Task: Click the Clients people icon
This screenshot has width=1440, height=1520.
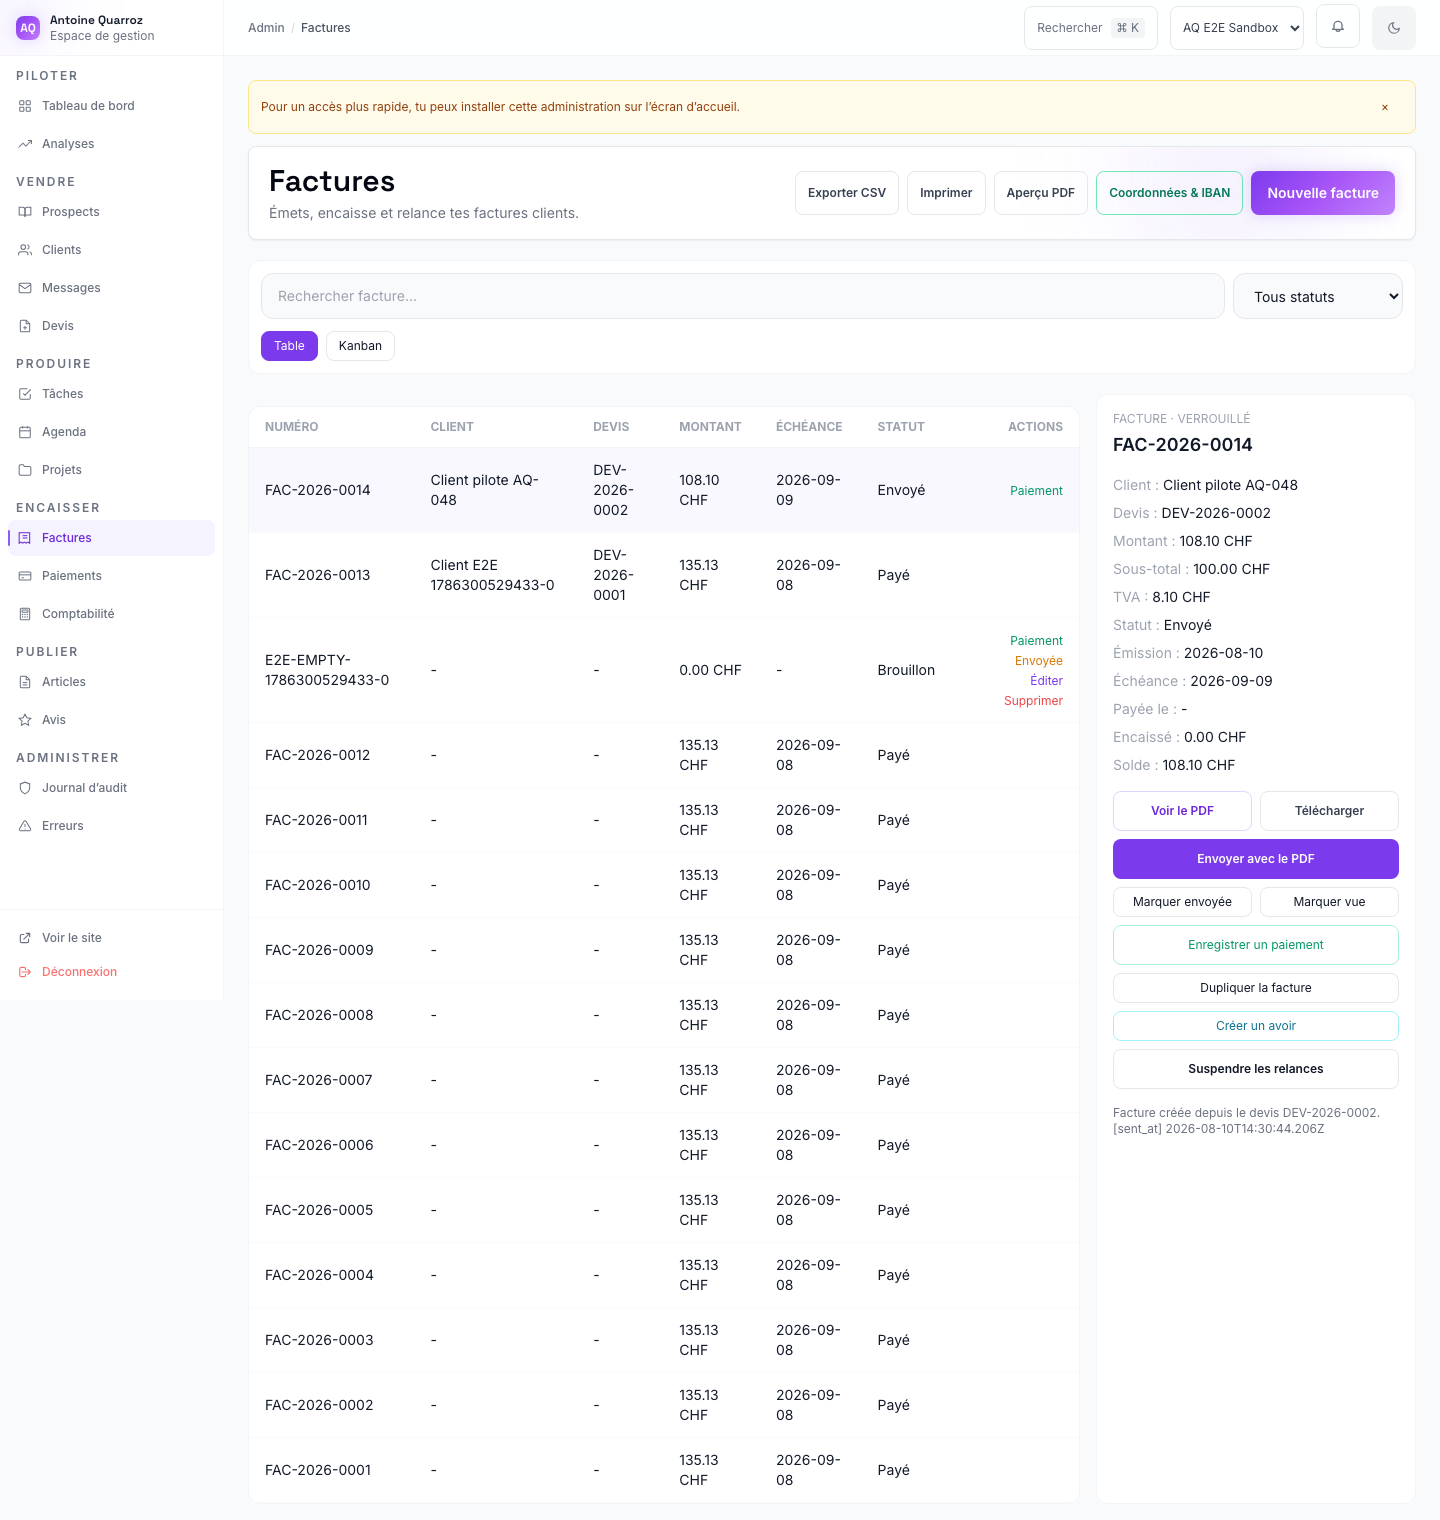Action: 25,250
